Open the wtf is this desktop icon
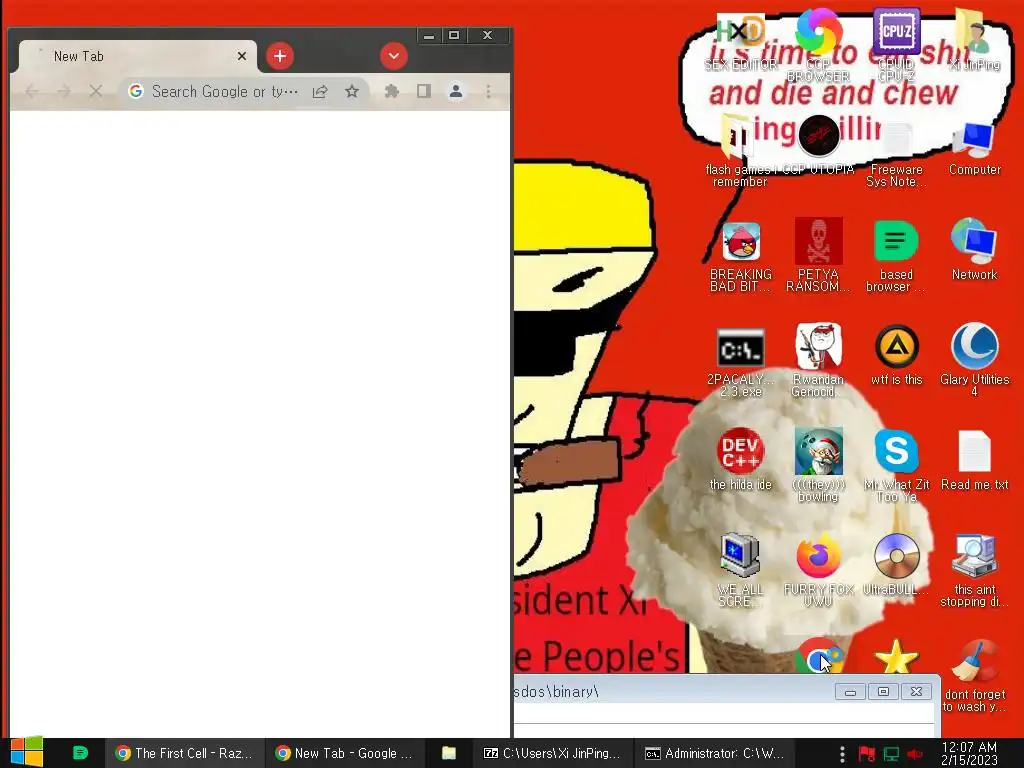The image size is (1024, 768). [897, 356]
